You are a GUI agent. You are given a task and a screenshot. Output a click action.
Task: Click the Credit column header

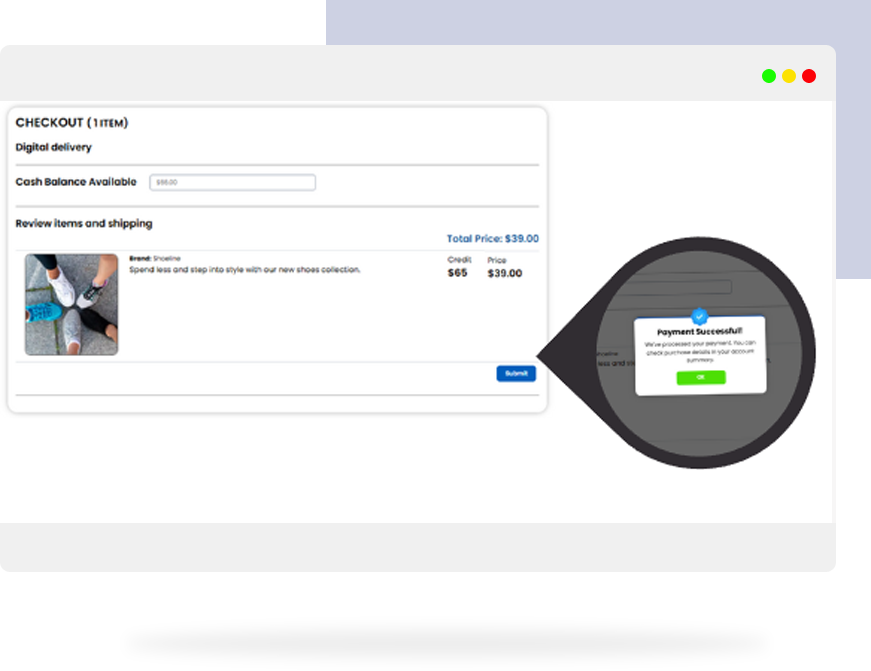(x=459, y=260)
